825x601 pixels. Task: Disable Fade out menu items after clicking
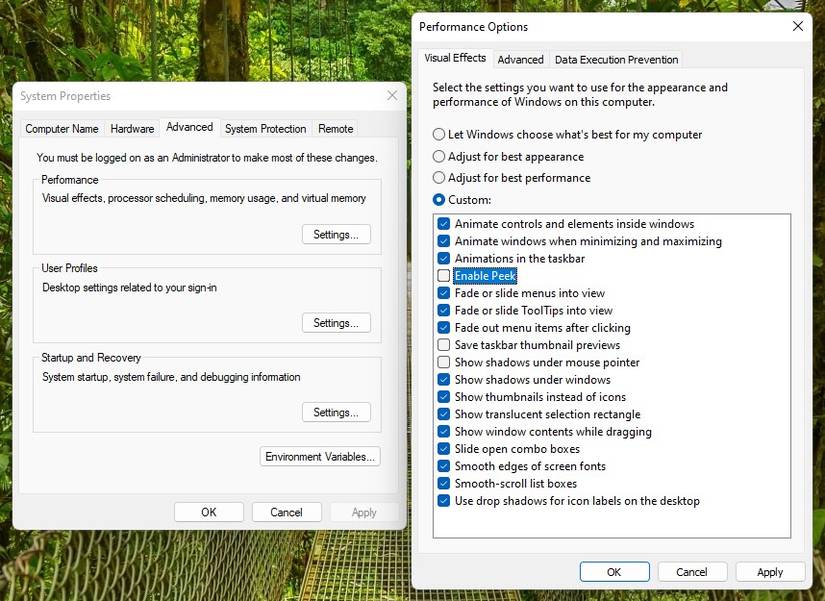tap(444, 328)
